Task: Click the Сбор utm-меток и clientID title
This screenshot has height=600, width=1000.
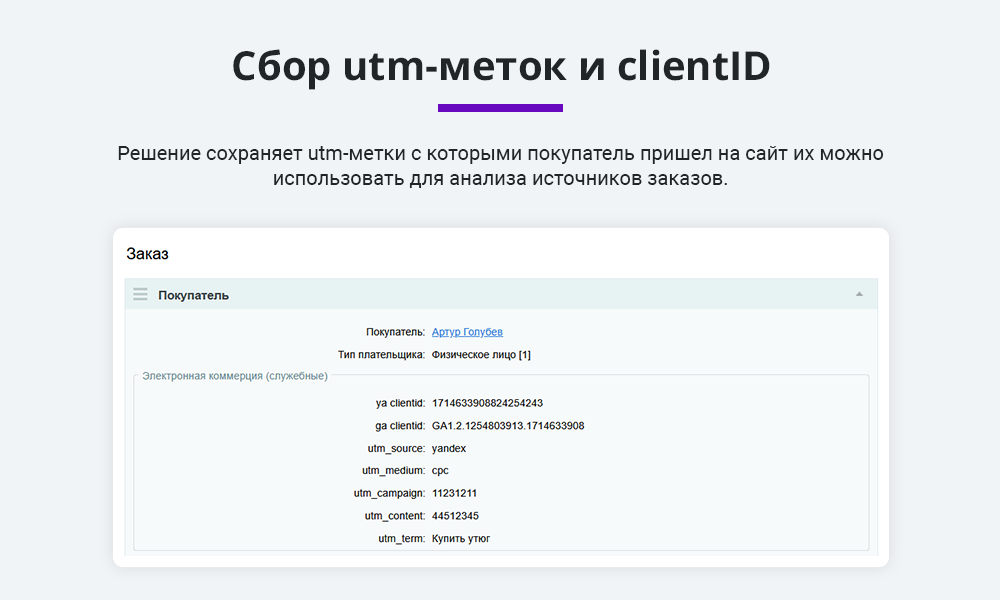Action: (x=500, y=66)
